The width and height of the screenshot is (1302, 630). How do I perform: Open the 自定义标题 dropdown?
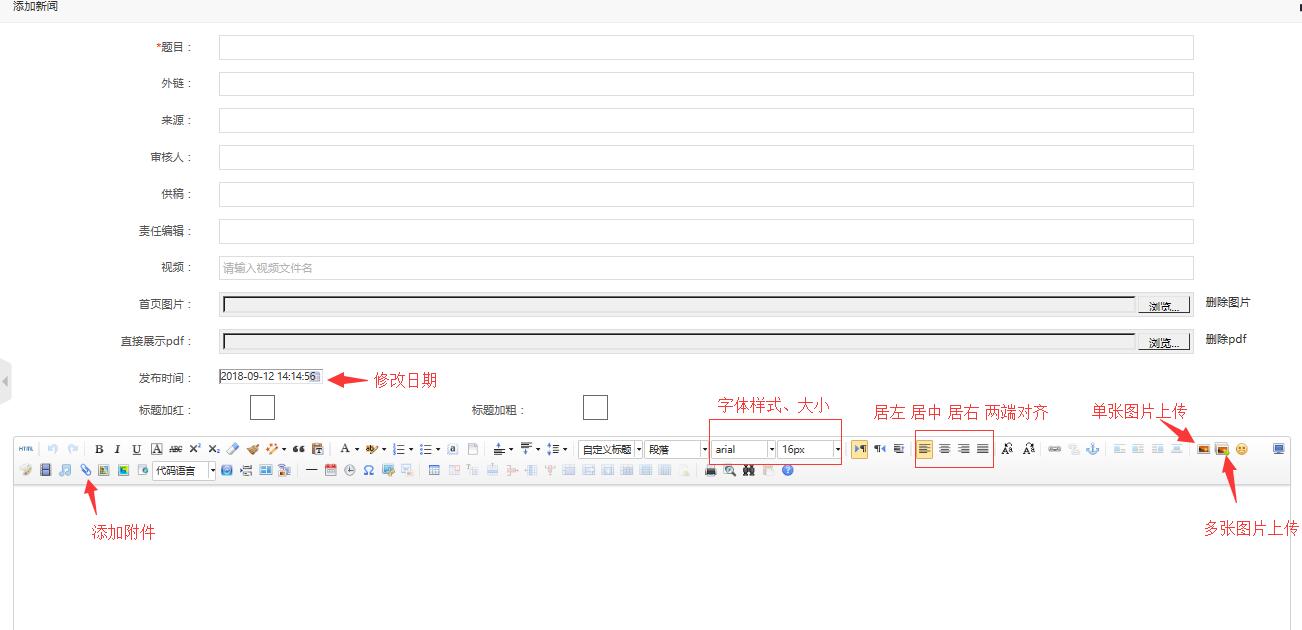[x=611, y=450]
